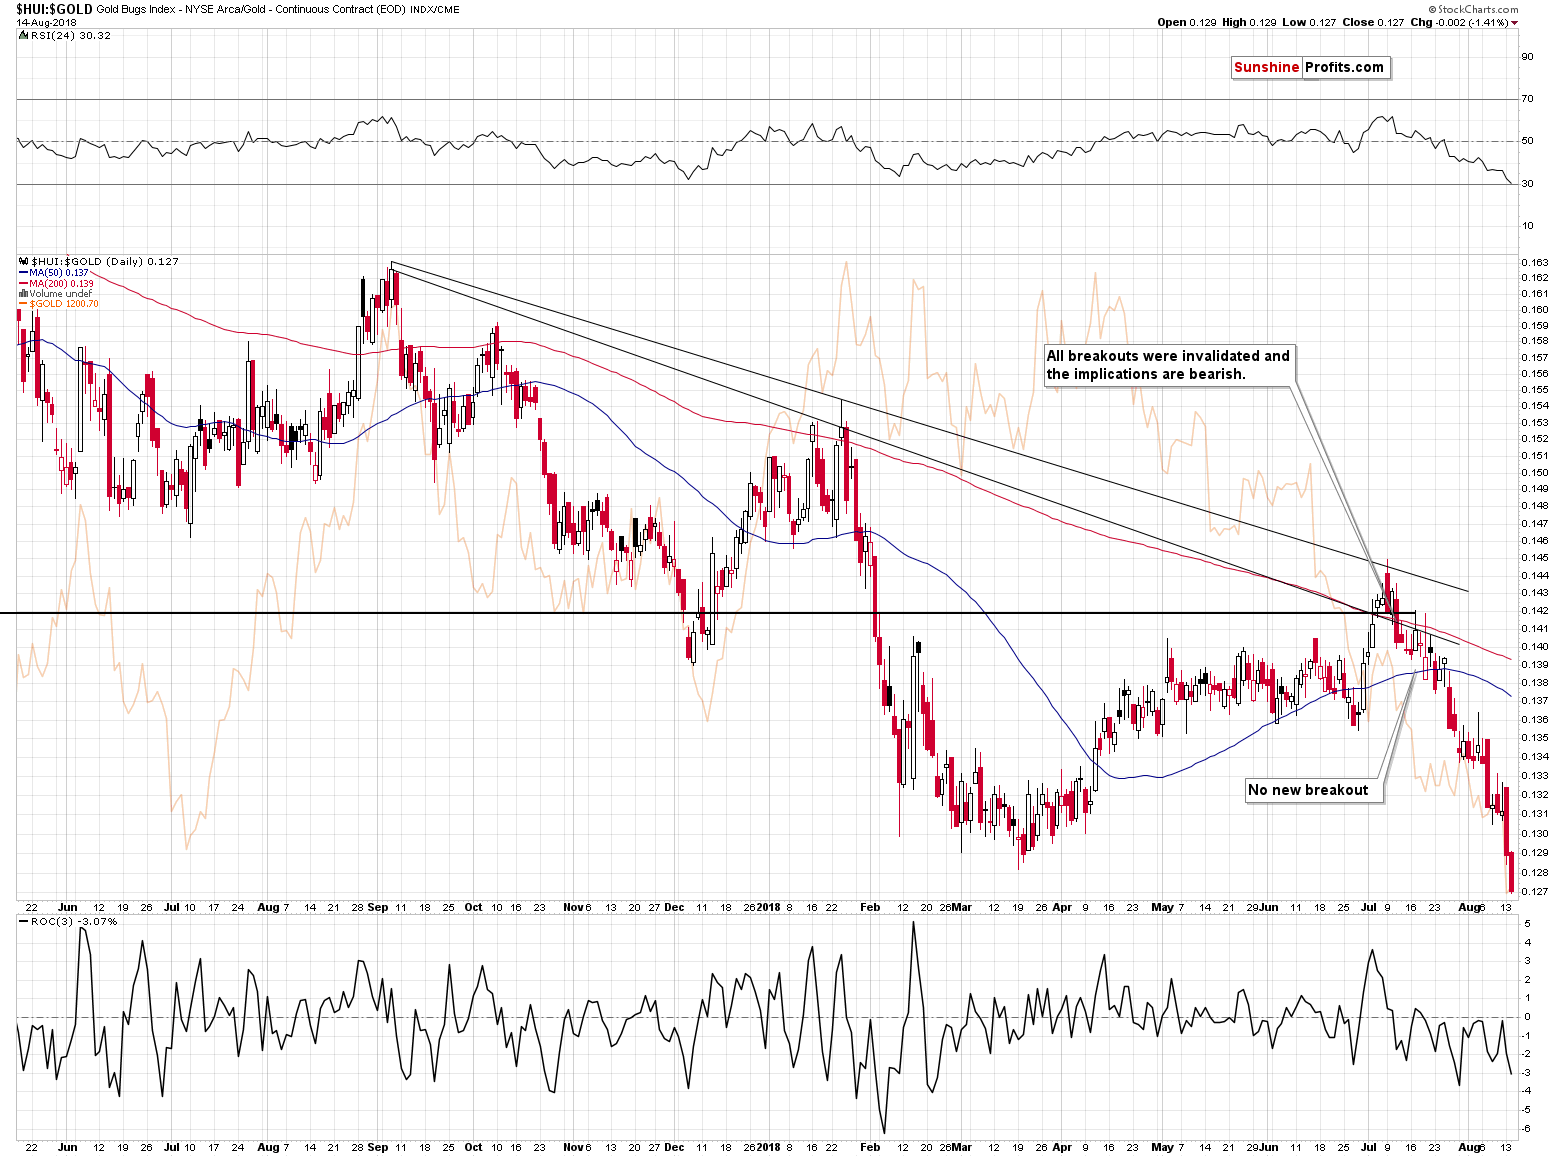Click the blue MA(50) legend line marker
The image size is (1565, 1157).
click(x=23, y=273)
